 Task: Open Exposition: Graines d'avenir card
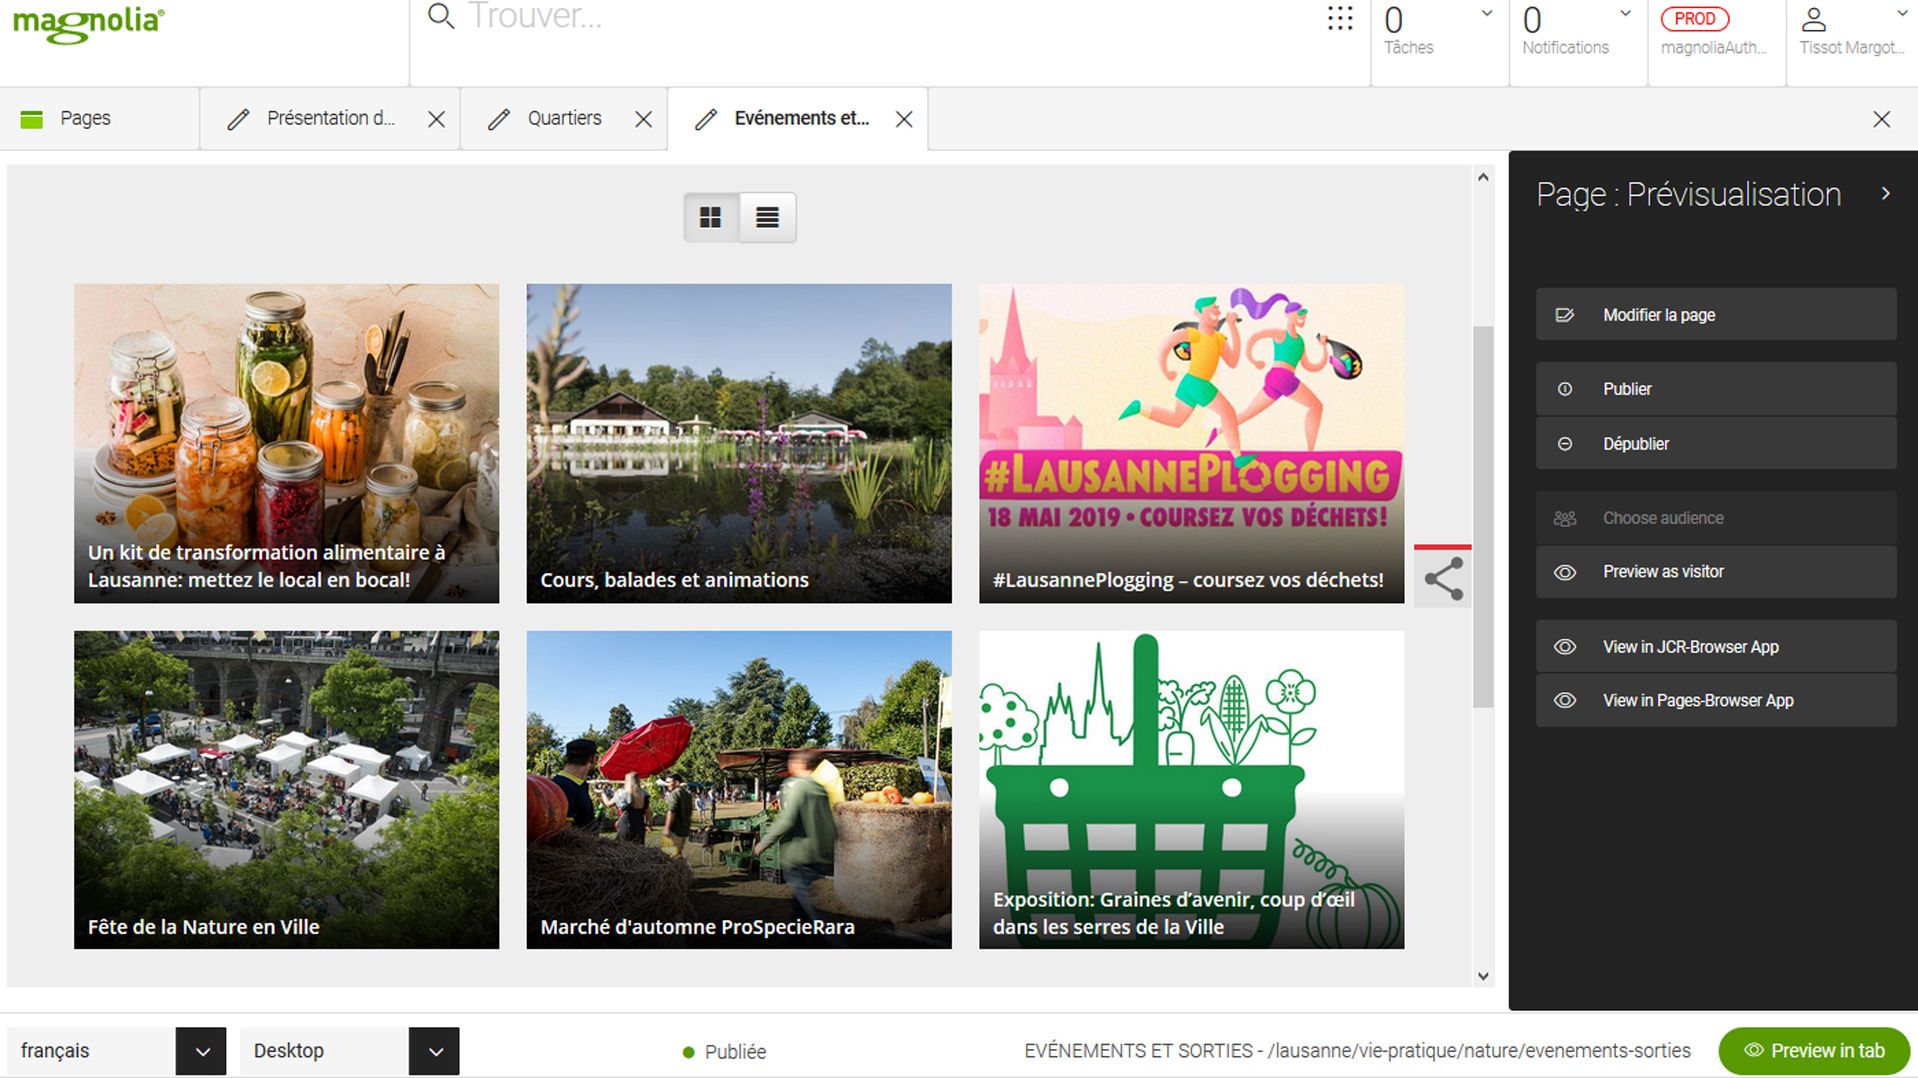click(x=1191, y=790)
